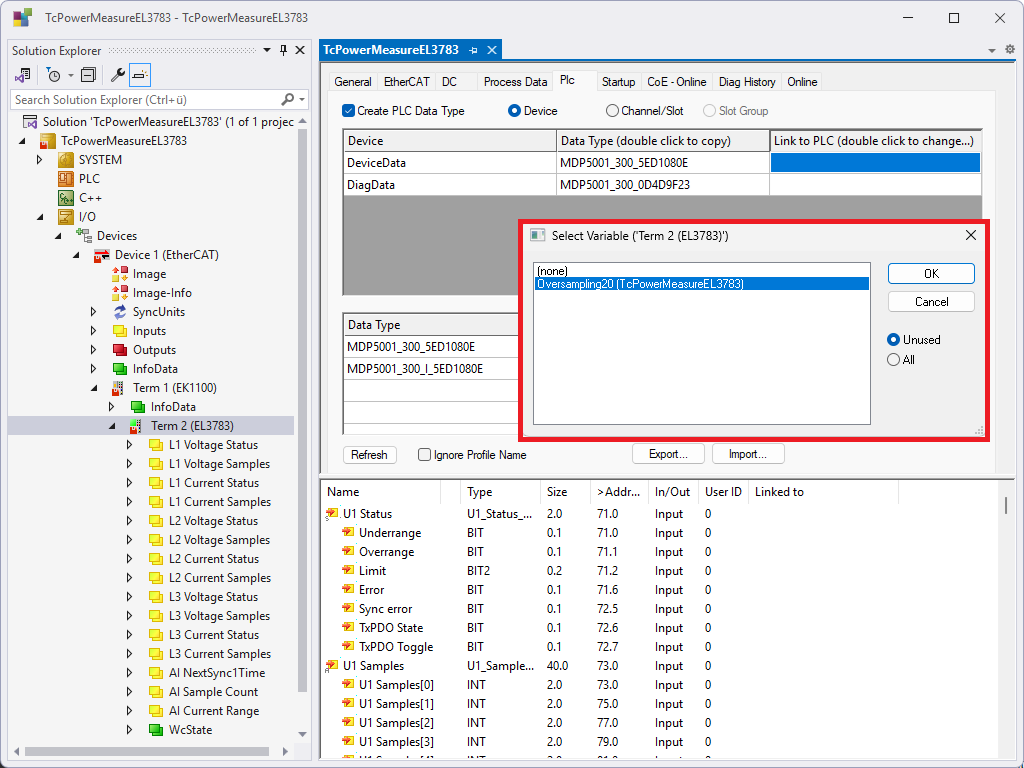1024x768 pixels.
Task: Click the yellow Inputs icon
Action: point(120,331)
